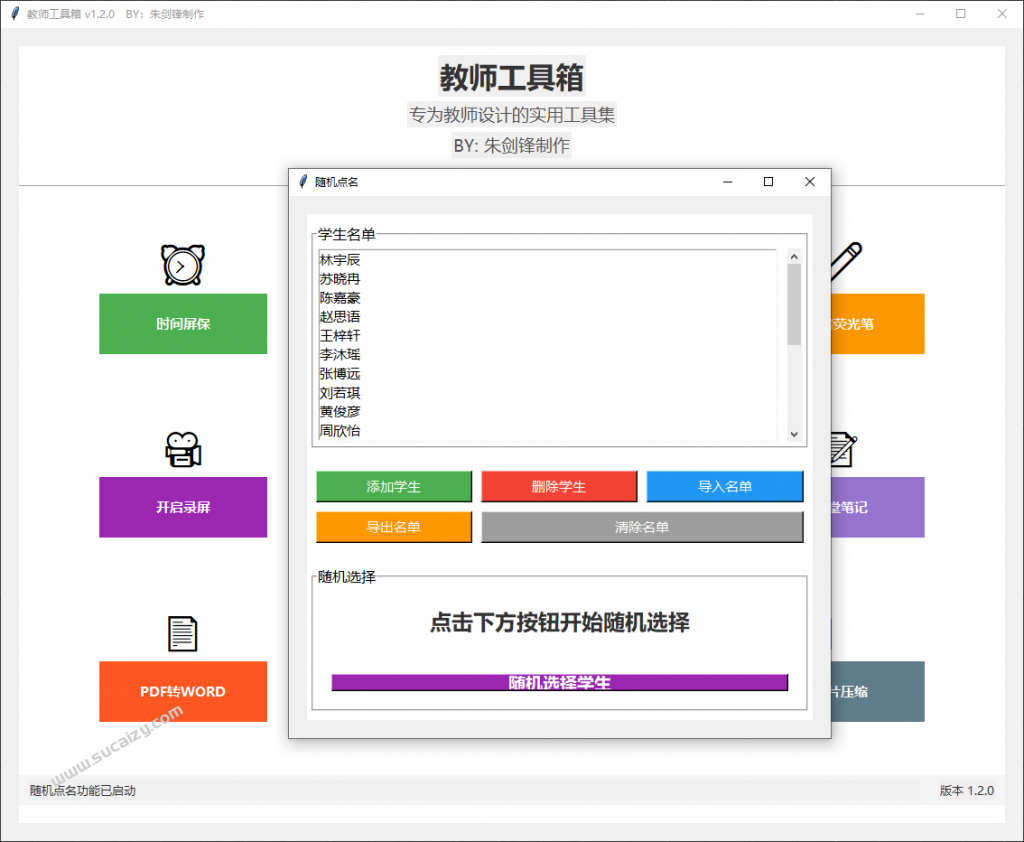This screenshot has width=1024, height=842.
Task: Maximize the 随机点名 dialog window
Action: [x=768, y=182]
